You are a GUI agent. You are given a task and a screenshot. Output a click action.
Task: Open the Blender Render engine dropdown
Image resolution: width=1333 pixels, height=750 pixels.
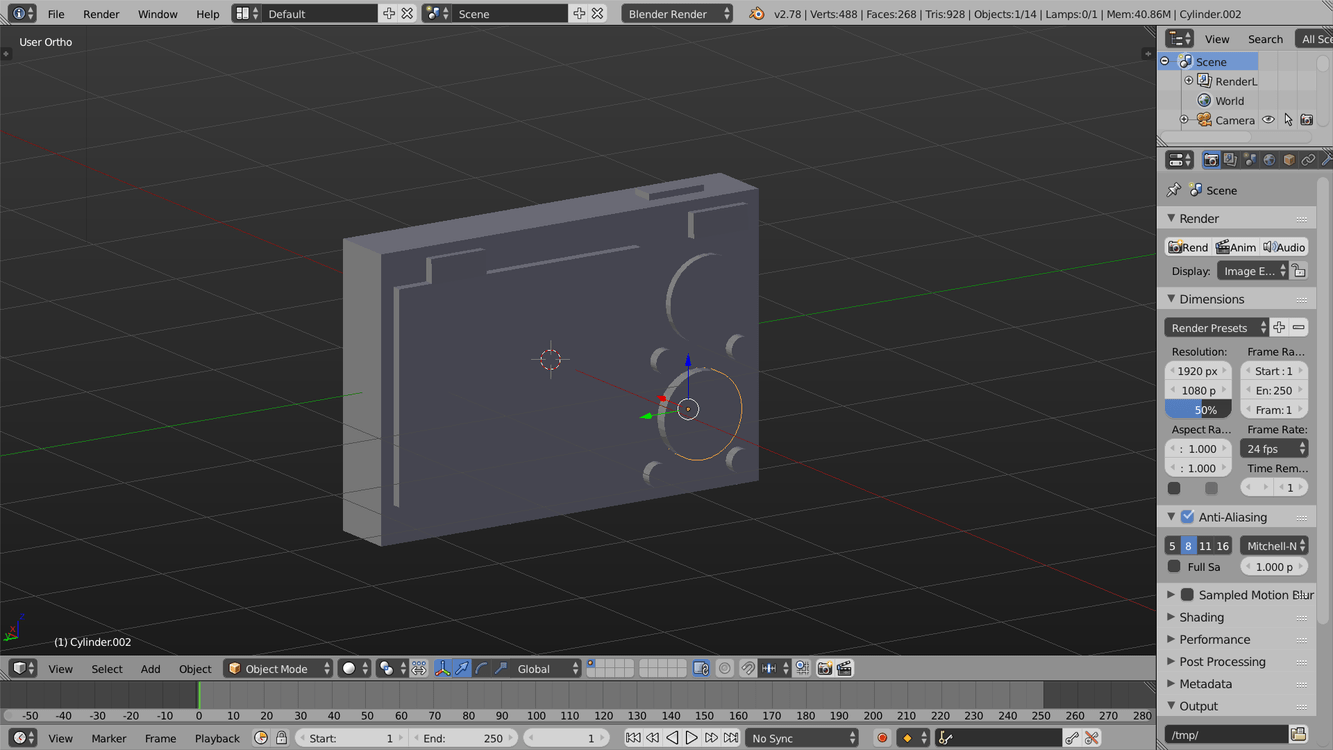click(x=677, y=14)
